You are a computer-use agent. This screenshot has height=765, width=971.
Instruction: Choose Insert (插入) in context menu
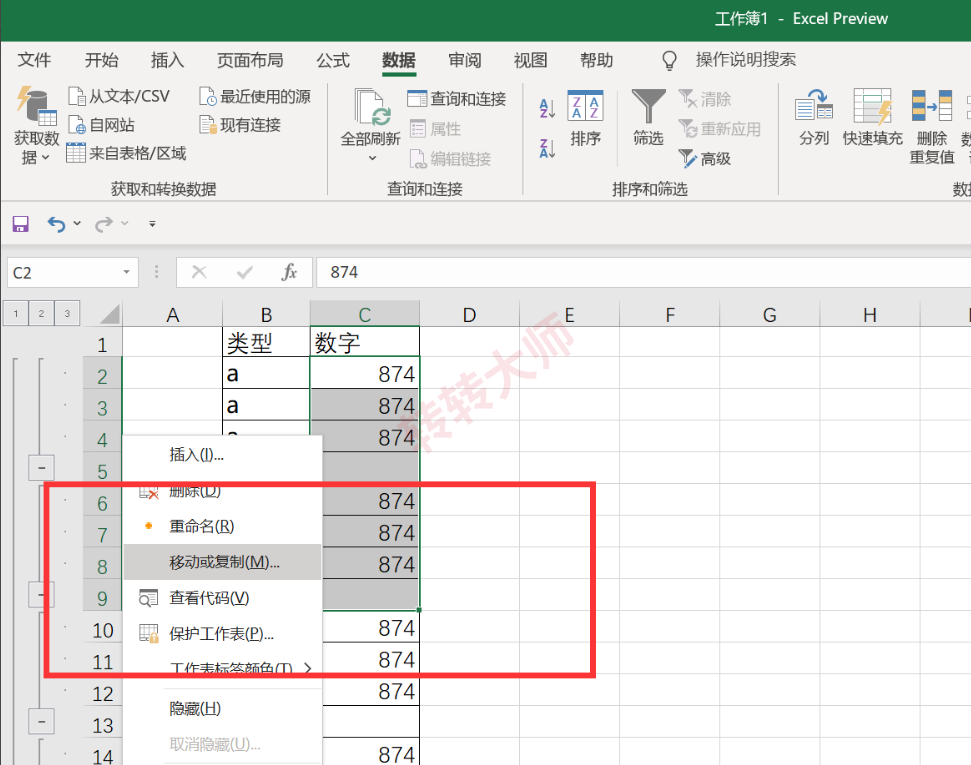point(223,455)
